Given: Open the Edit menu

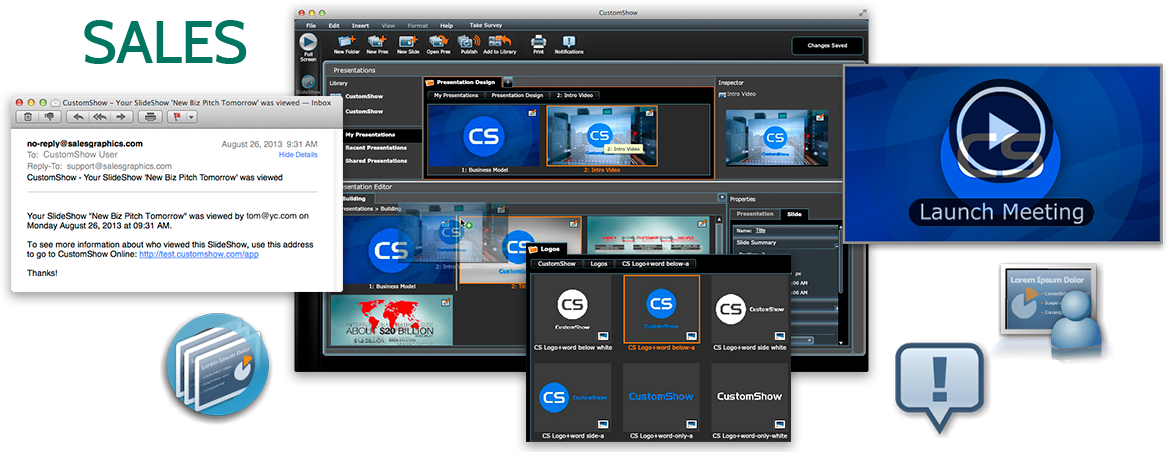Looking at the screenshot, I should (334, 25).
